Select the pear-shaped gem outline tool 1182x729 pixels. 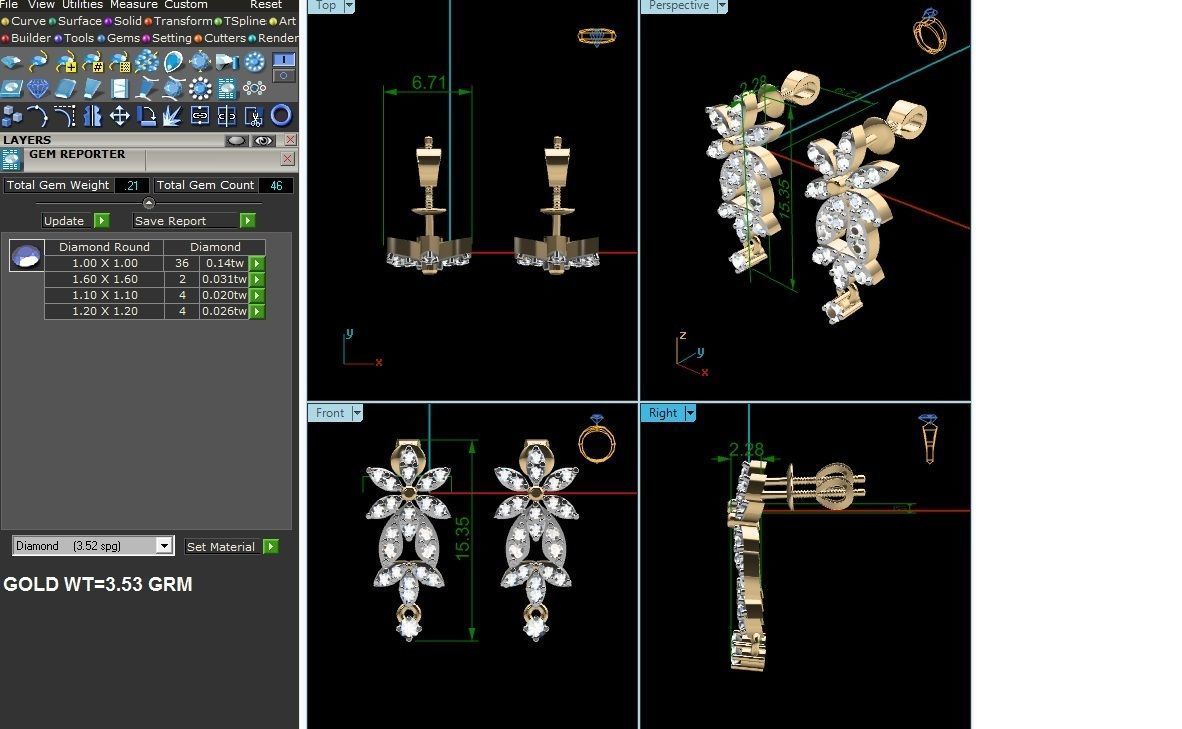point(173,62)
